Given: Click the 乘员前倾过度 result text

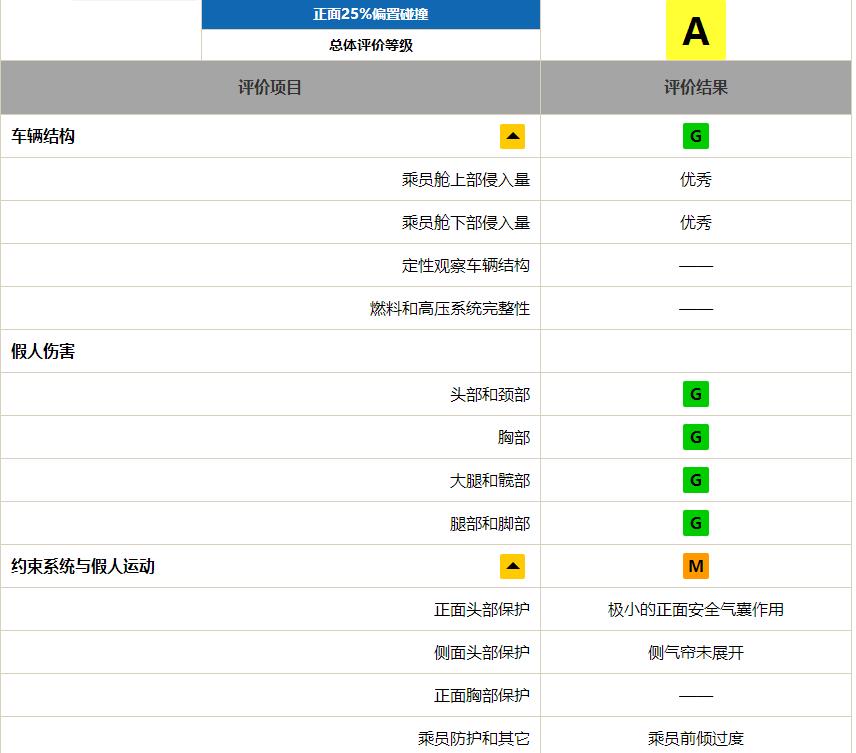Looking at the screenshot, I should point(696,739).
